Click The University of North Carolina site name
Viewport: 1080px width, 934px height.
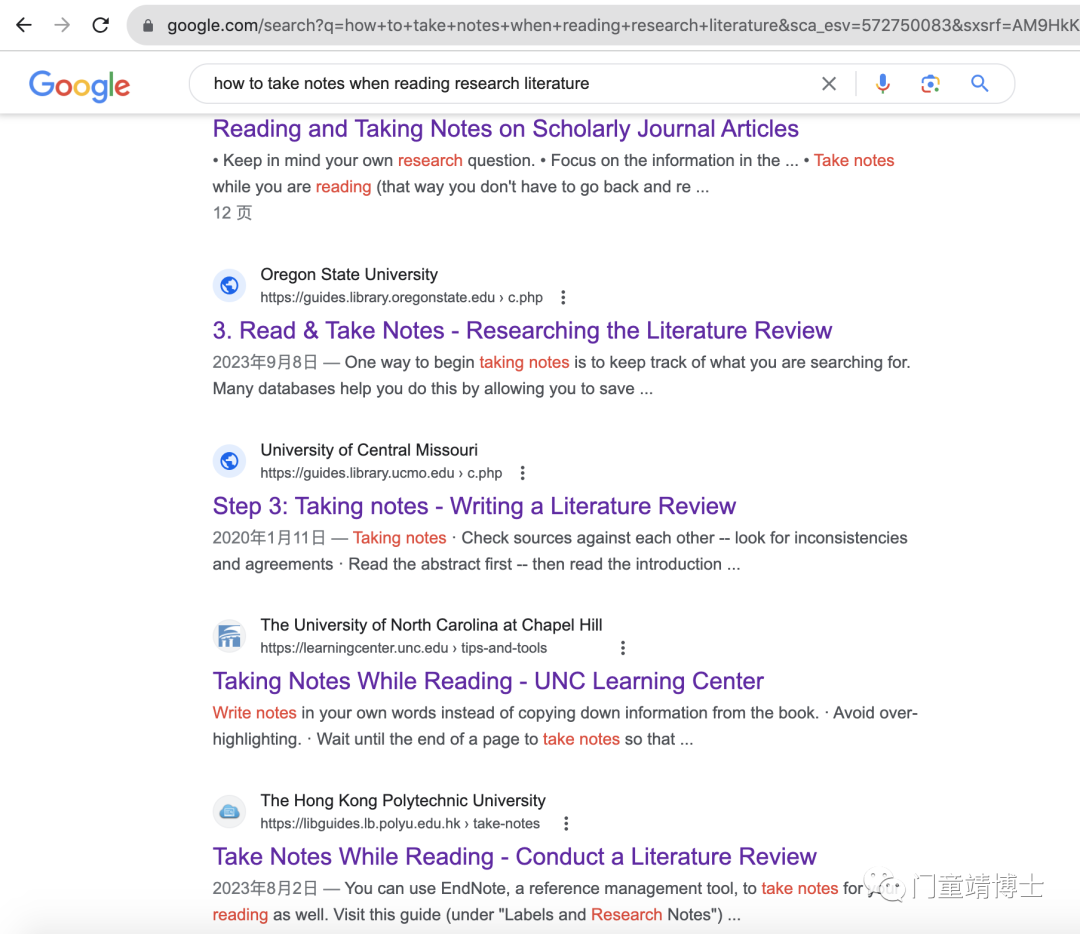click(x=431, y=625)
